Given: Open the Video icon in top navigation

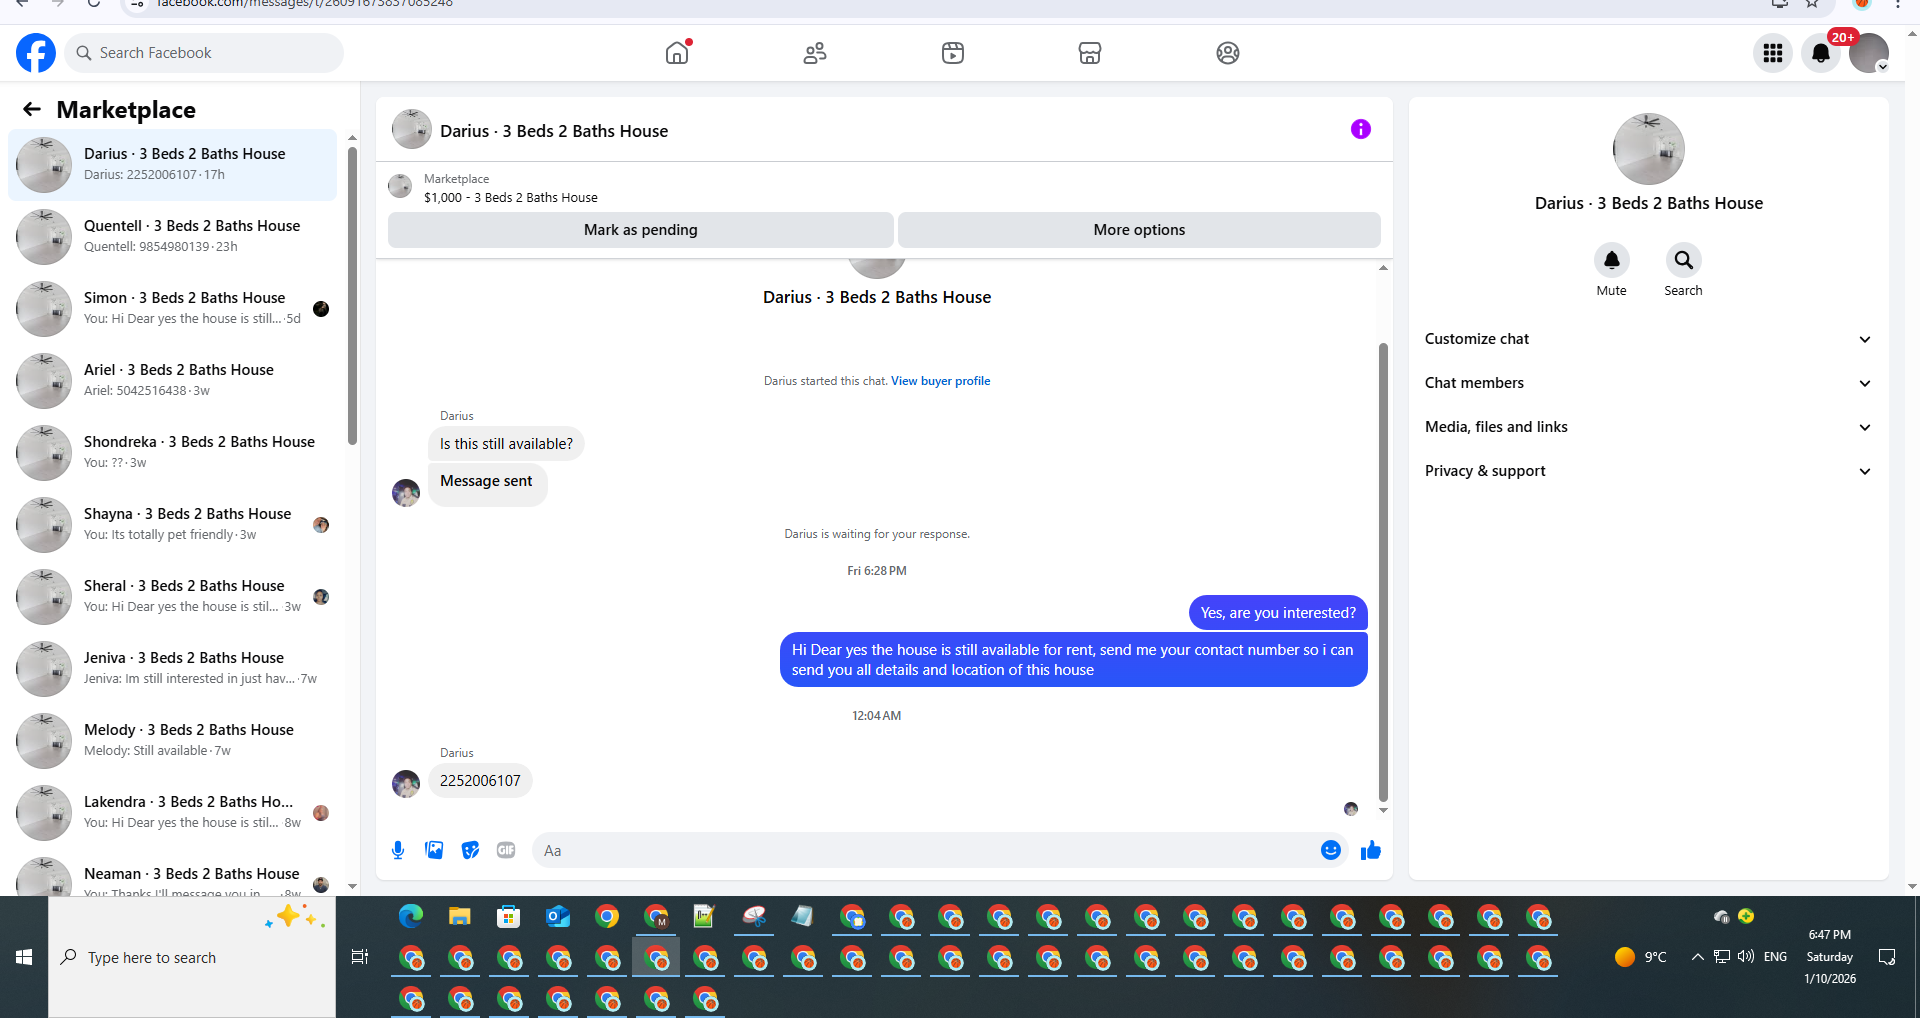Looking at the screenshot, I should [953, 53].
